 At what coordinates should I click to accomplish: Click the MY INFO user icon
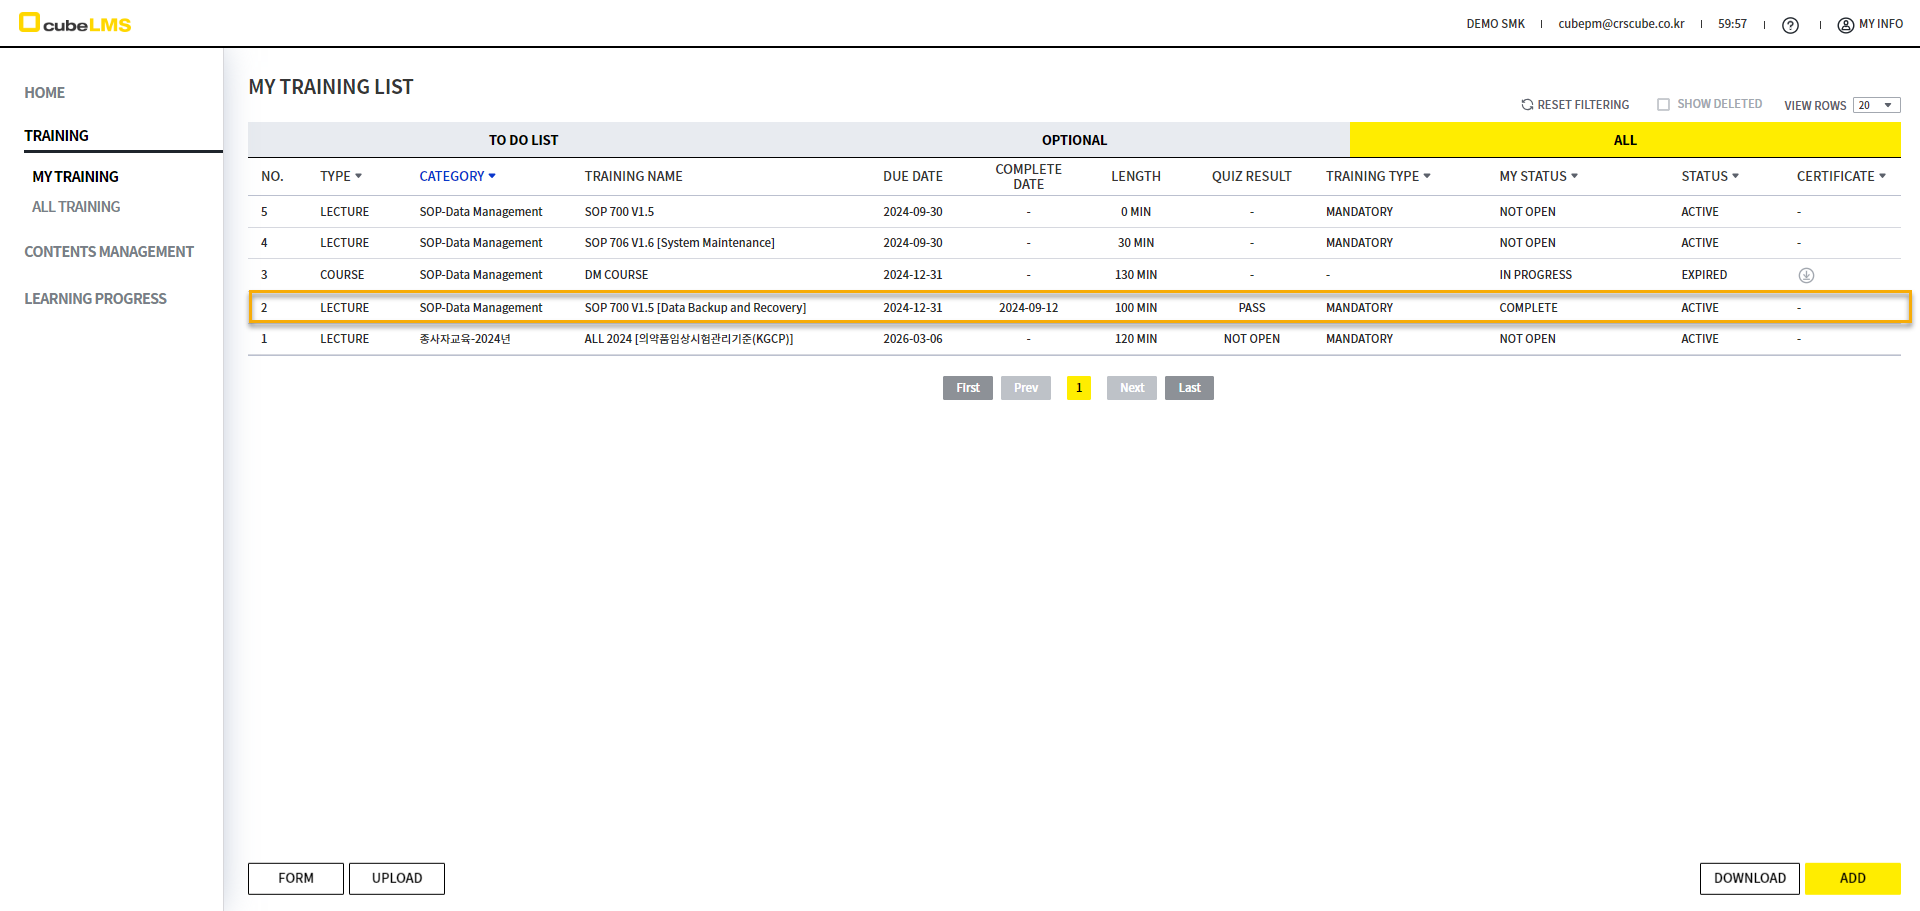tap(1845, 25)
